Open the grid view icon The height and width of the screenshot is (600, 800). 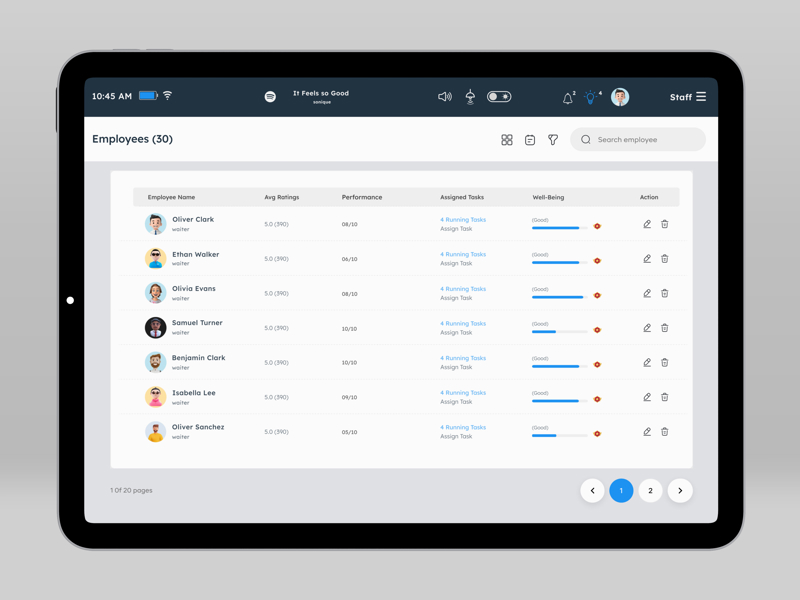pos(507,140)
